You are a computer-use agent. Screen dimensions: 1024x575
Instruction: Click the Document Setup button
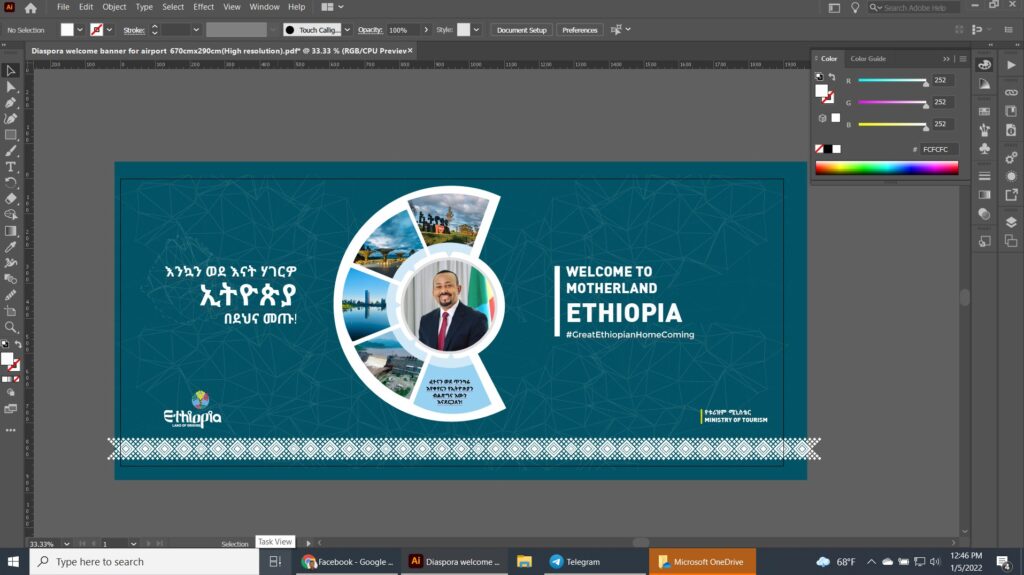[521, 30]
